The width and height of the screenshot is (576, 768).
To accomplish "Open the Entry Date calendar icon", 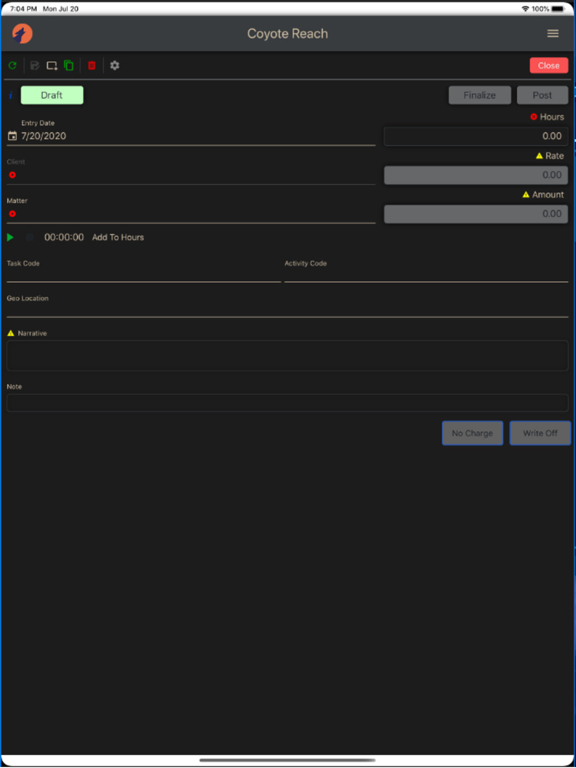I will click(x=13, y=136).
